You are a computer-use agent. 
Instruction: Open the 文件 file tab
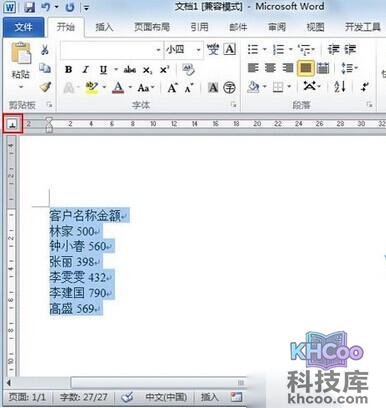23,27
